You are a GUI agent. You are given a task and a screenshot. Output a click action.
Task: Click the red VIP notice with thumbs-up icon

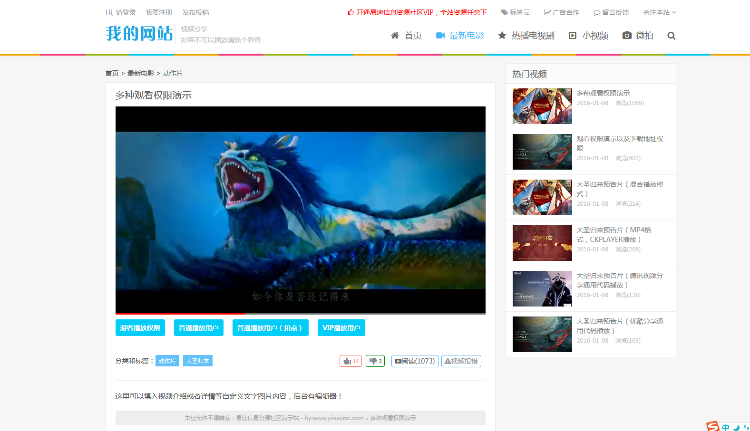(x=417, y=12)
